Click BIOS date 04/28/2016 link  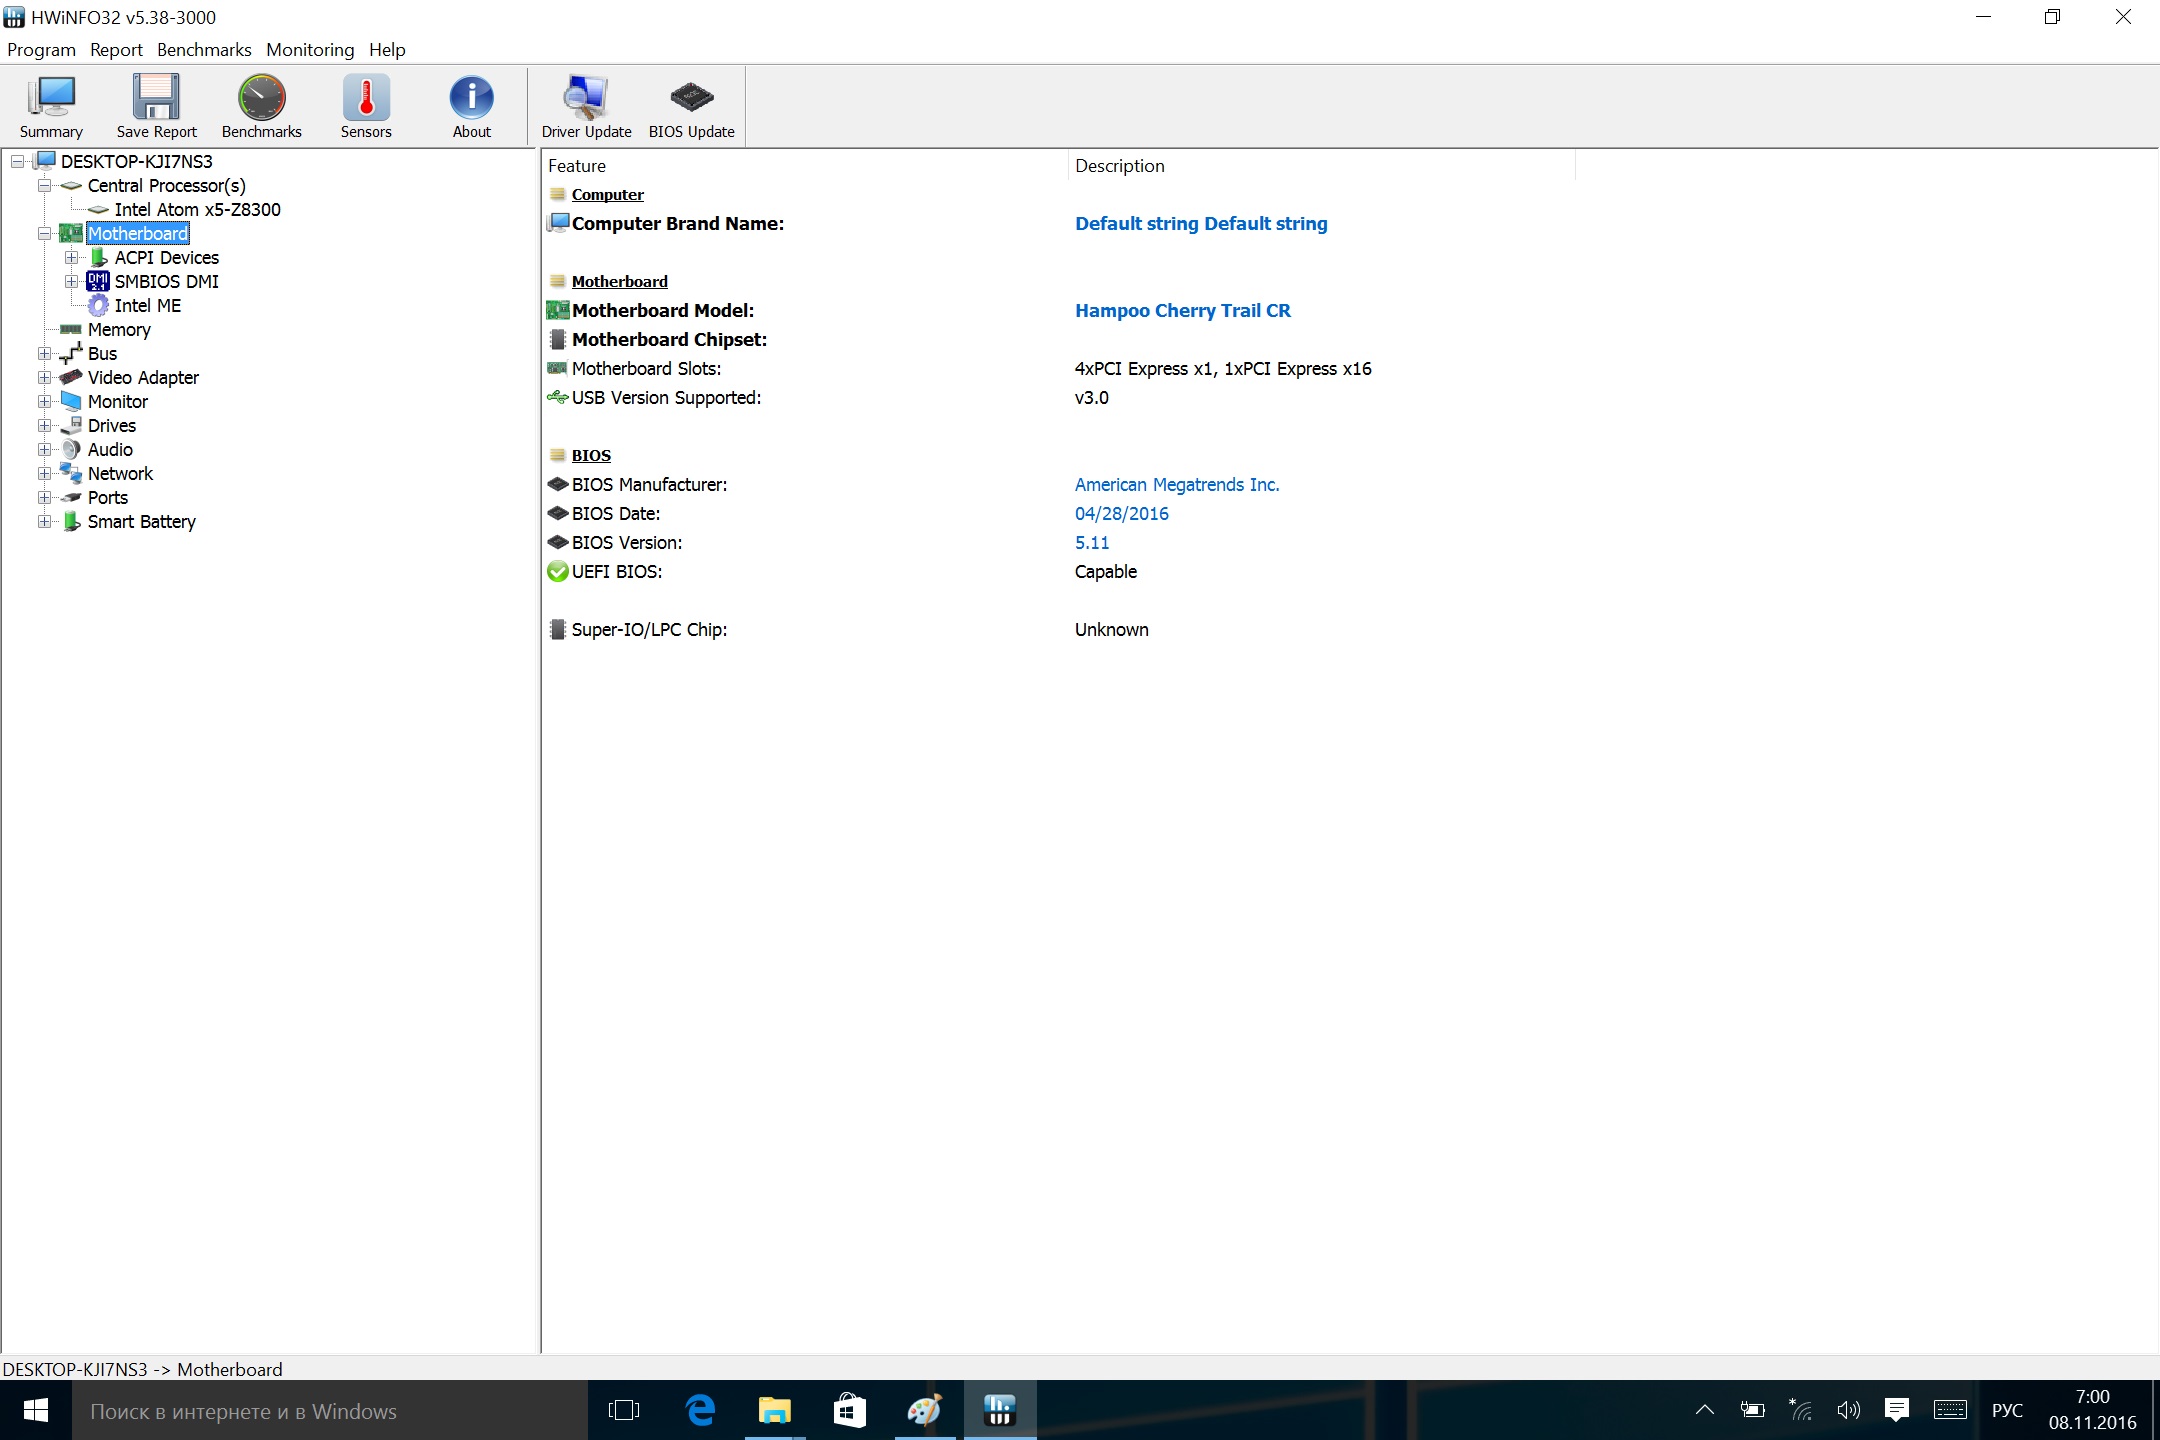pyautogui.click(x=1121, y=514)
